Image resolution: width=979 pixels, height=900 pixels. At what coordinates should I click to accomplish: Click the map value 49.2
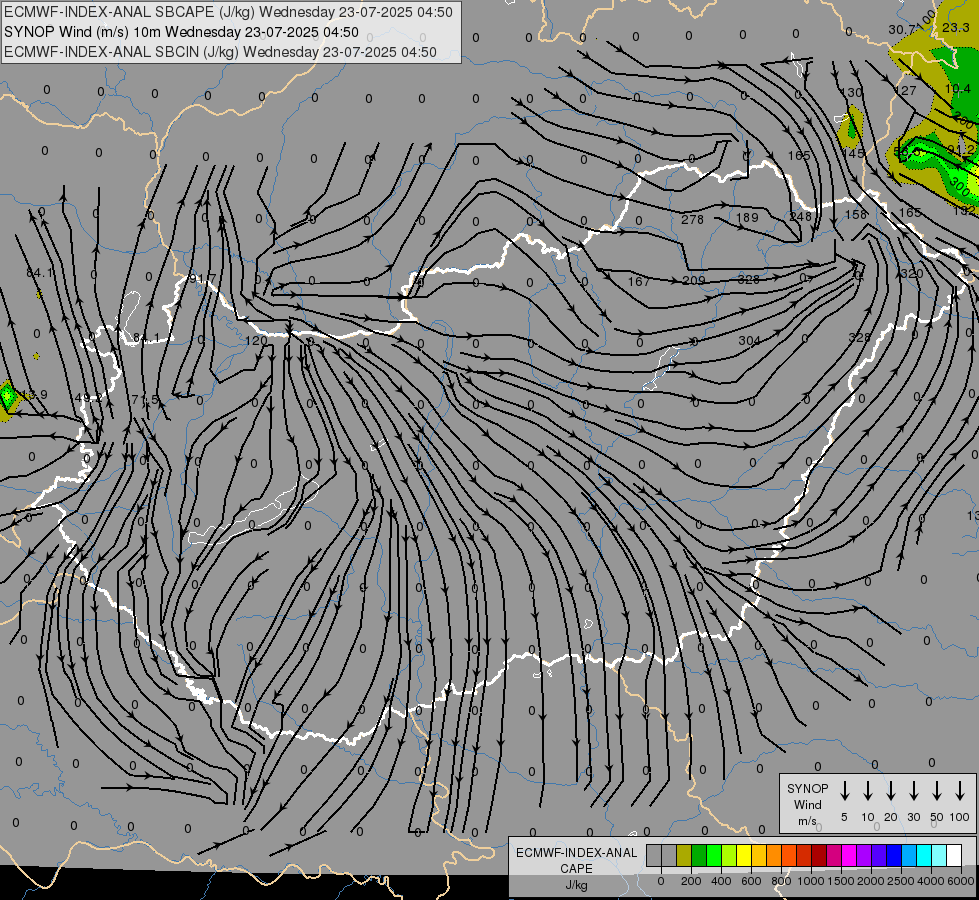click(x=88, y=397)
